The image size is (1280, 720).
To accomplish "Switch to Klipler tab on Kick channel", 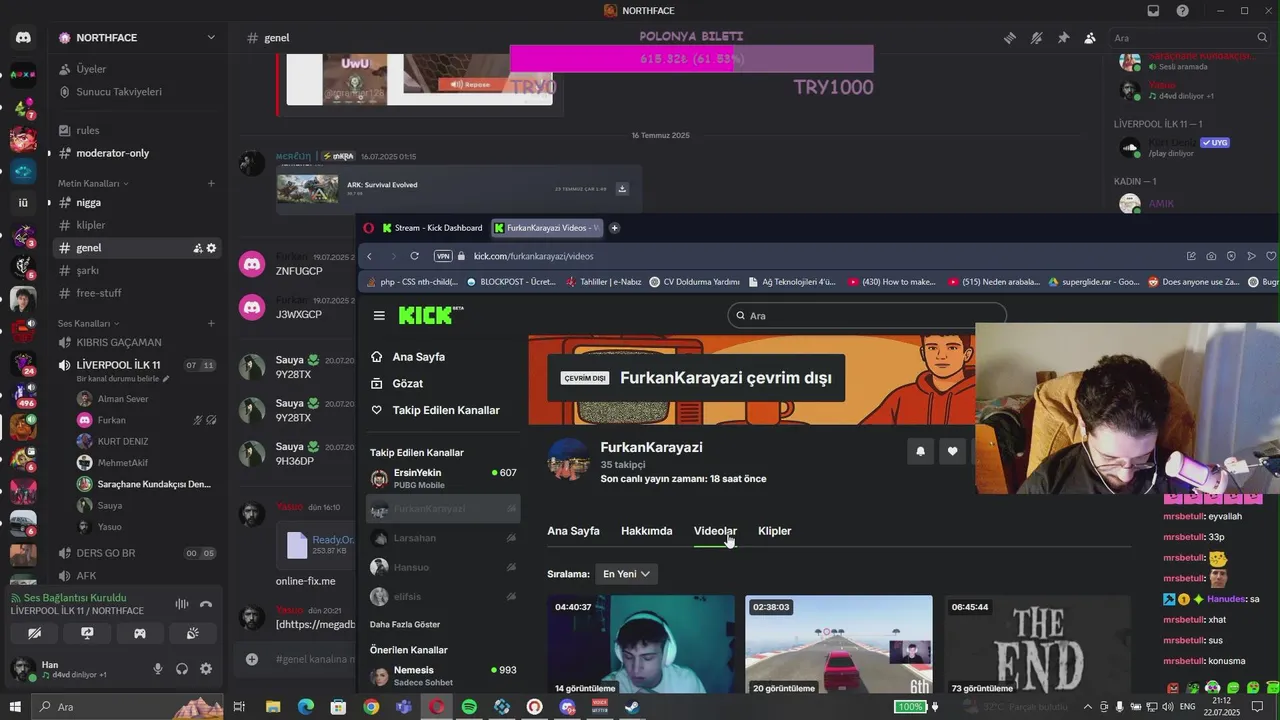I will [774, 531].
